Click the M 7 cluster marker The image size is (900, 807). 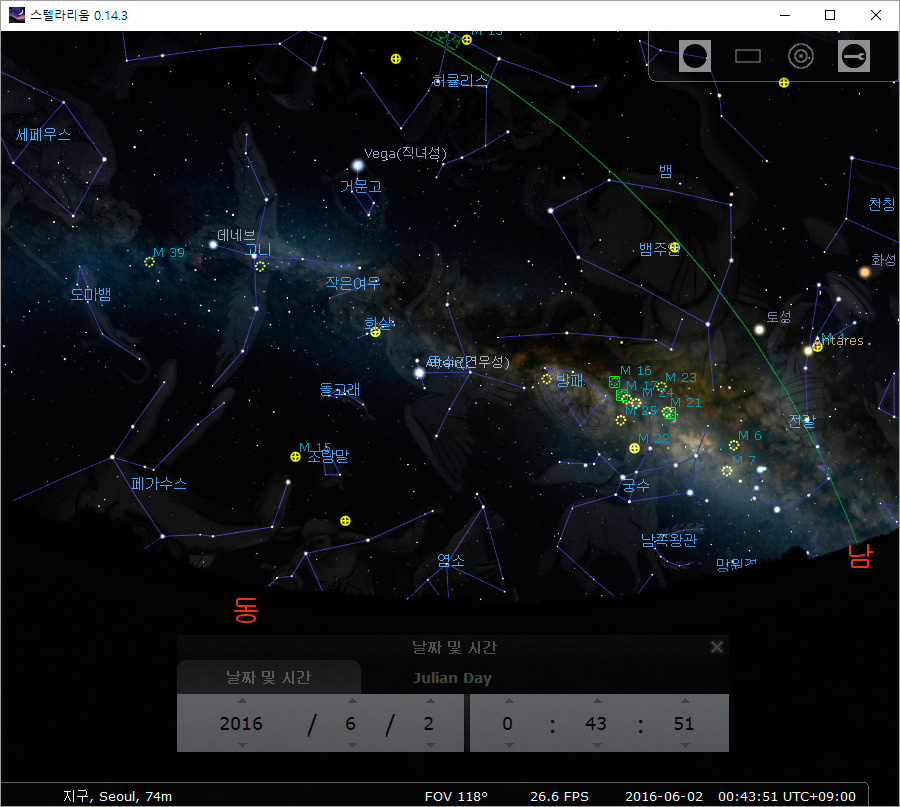pos(727,471)
